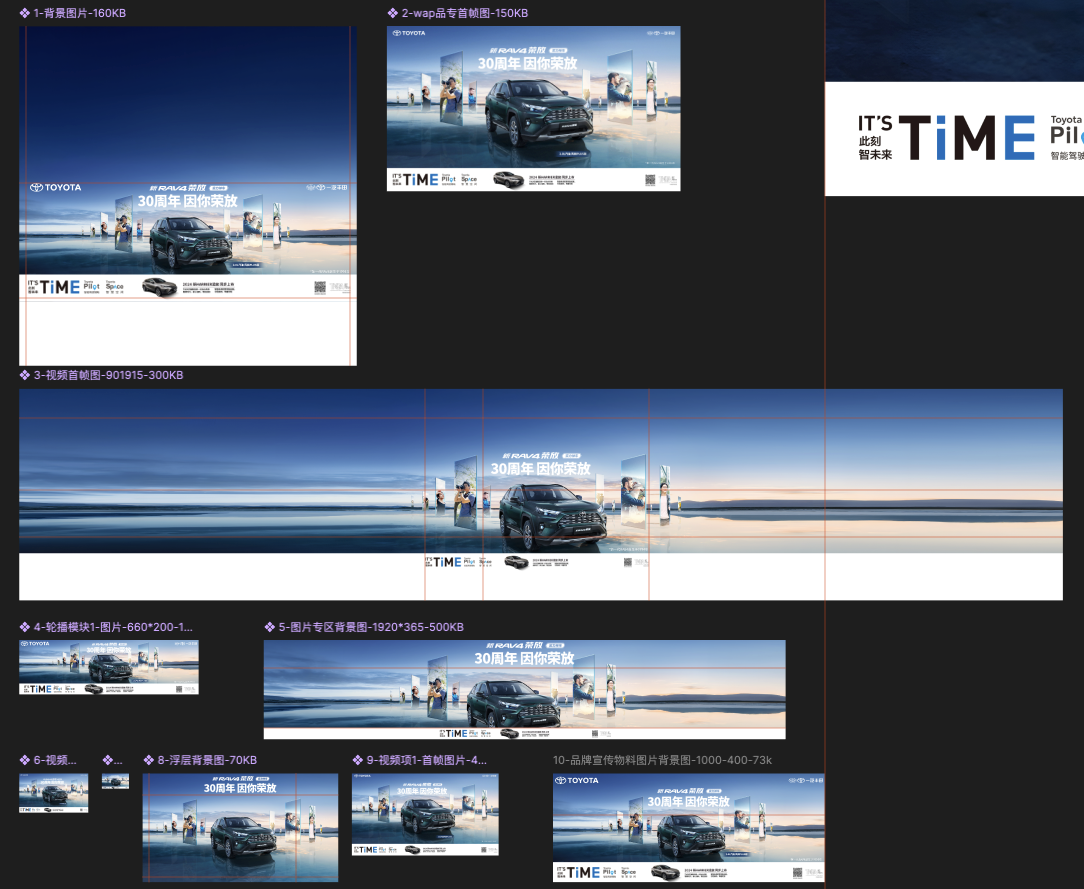The width and height of the screenshot is (1084, 889).
Task: Click component icon beside 6-视频... label
Action: pos(25,760)
